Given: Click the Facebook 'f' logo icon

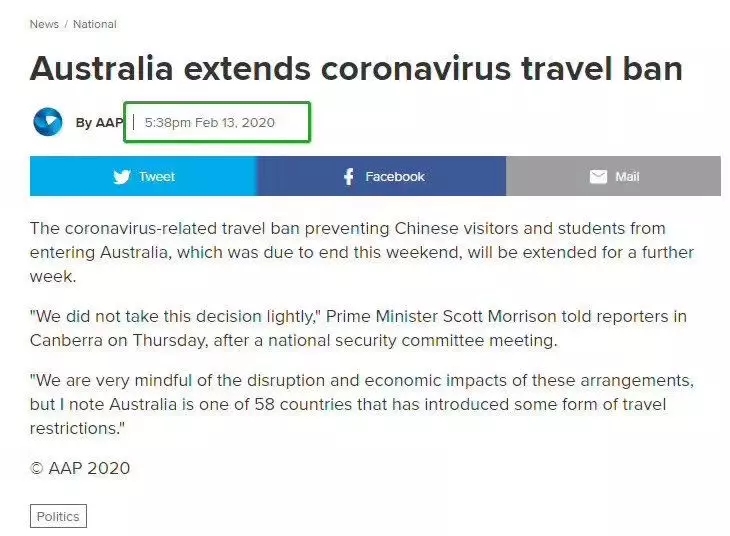Looking at the screenshot, I should (x=348, y=177).
